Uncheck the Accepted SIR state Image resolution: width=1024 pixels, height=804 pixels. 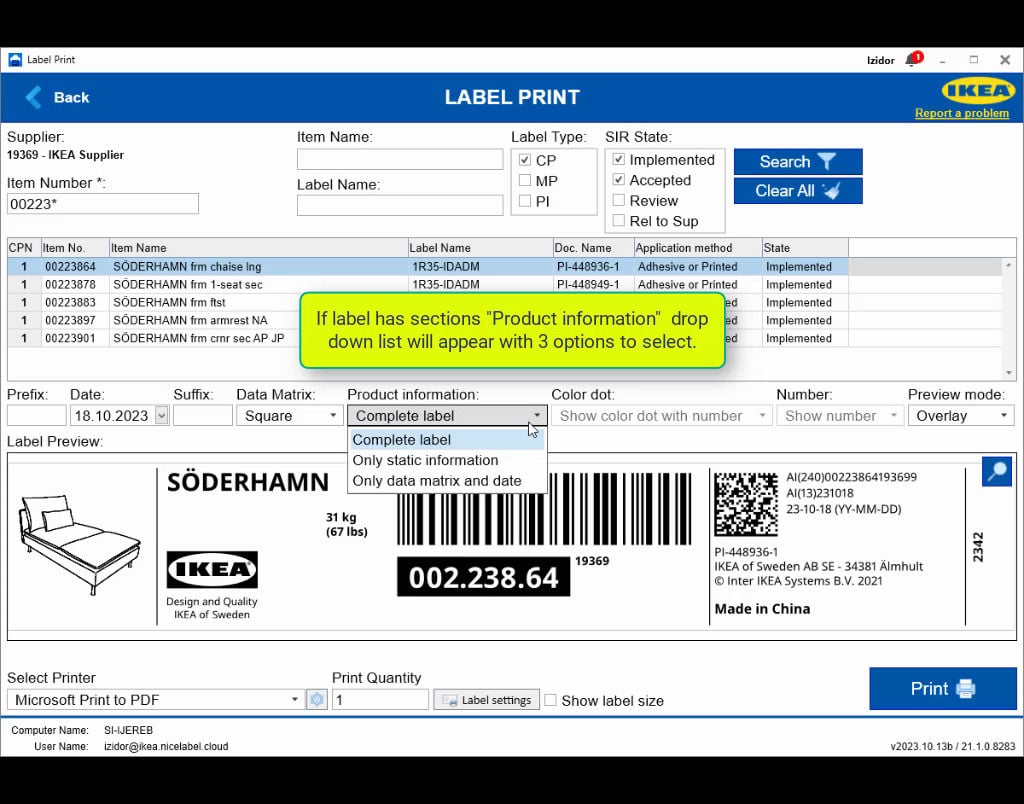(618, 180)
